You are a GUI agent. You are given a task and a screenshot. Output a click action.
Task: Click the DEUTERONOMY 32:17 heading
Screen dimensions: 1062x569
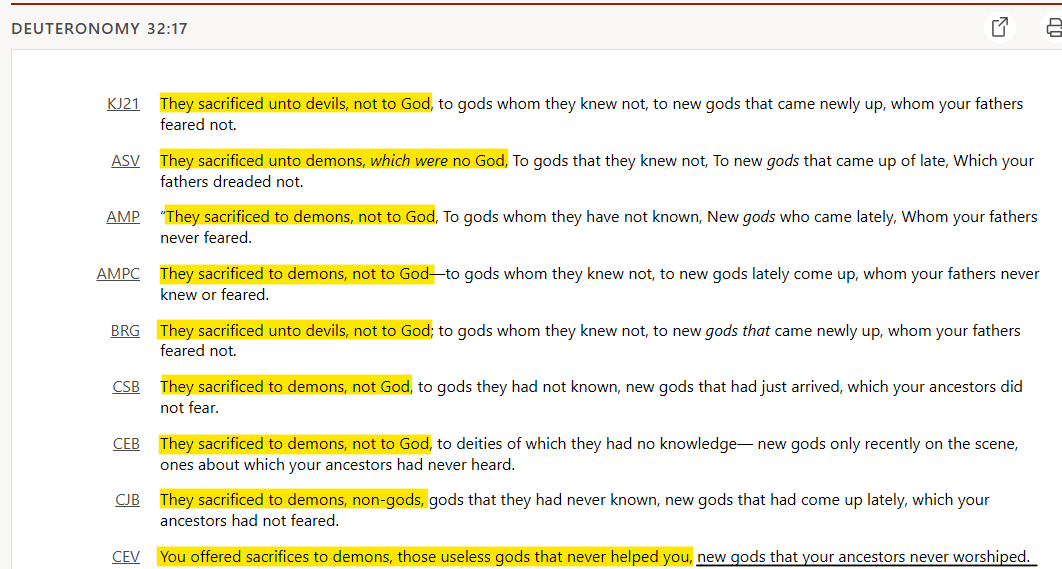[x=100, y=28]
